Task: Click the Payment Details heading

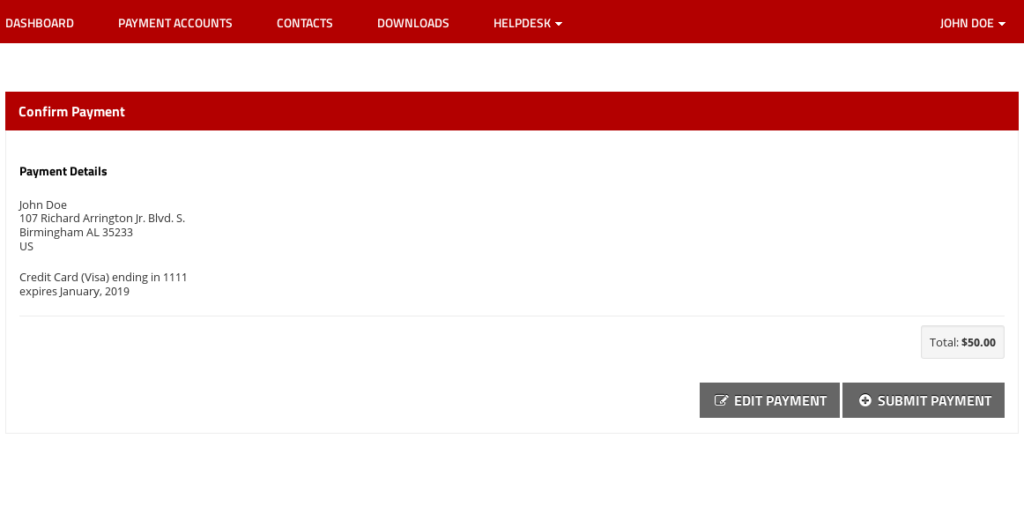Action: (x=63, y=172)
